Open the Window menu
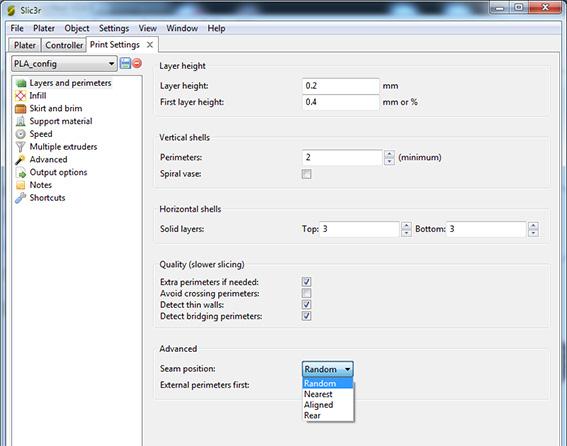Screen dimensions: 567x446 [x=182, y=28]
